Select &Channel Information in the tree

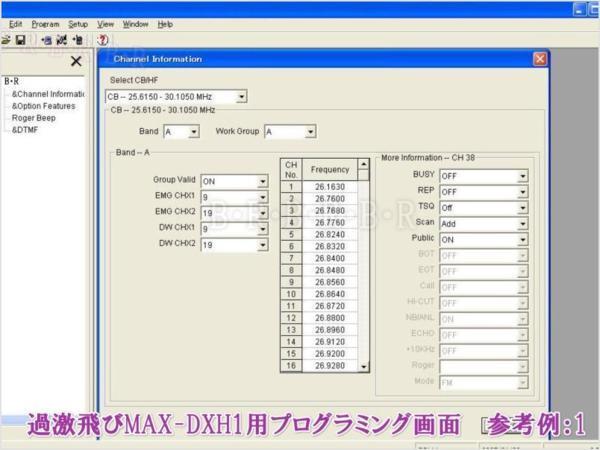coord(47,94)
